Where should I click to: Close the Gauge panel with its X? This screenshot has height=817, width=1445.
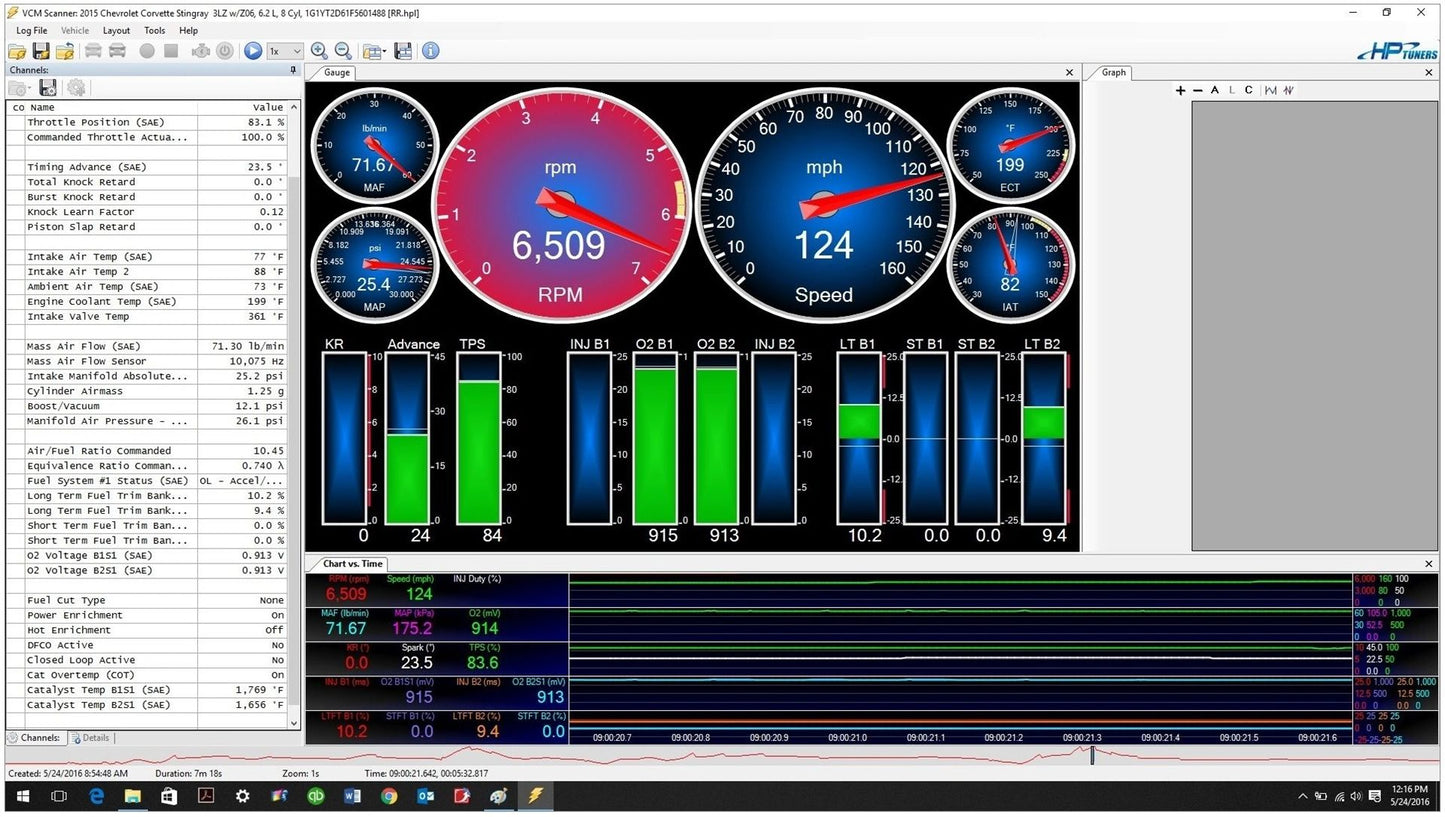(1069, 73)
